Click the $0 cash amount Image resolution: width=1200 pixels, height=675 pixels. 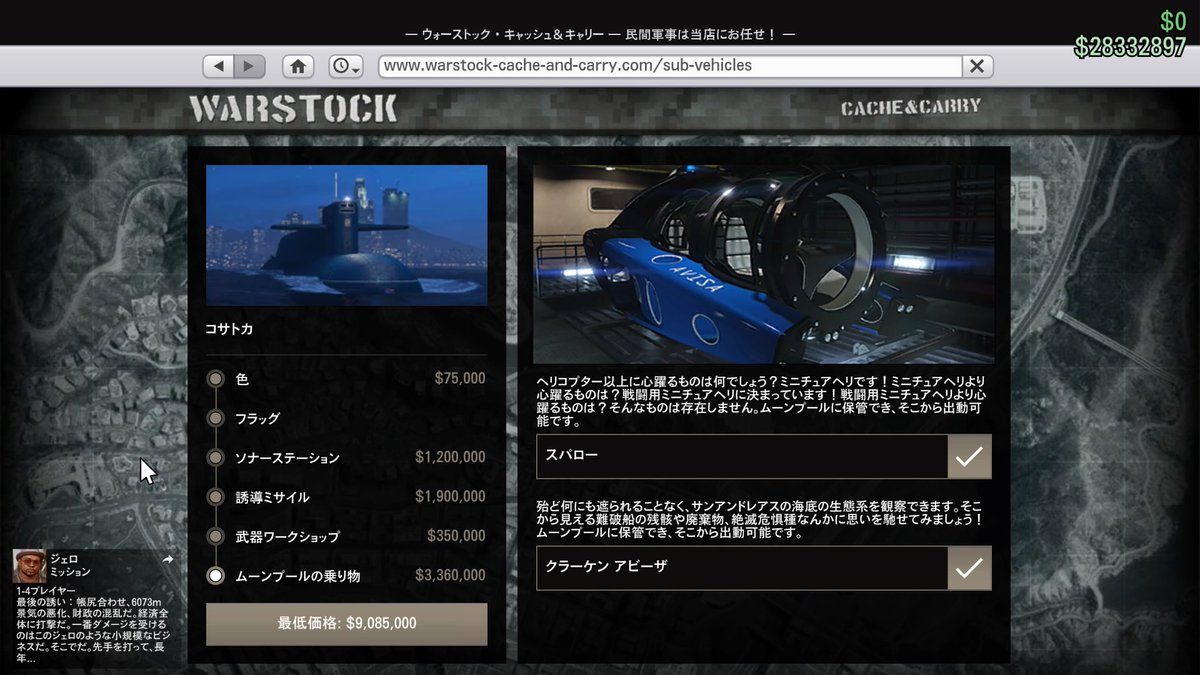1173,21
